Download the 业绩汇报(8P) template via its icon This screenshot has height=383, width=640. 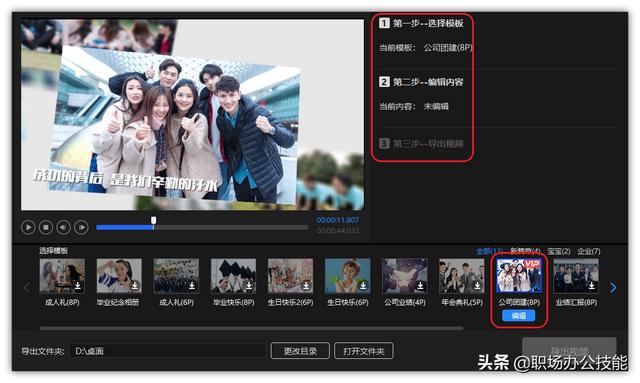coord(592,286)
